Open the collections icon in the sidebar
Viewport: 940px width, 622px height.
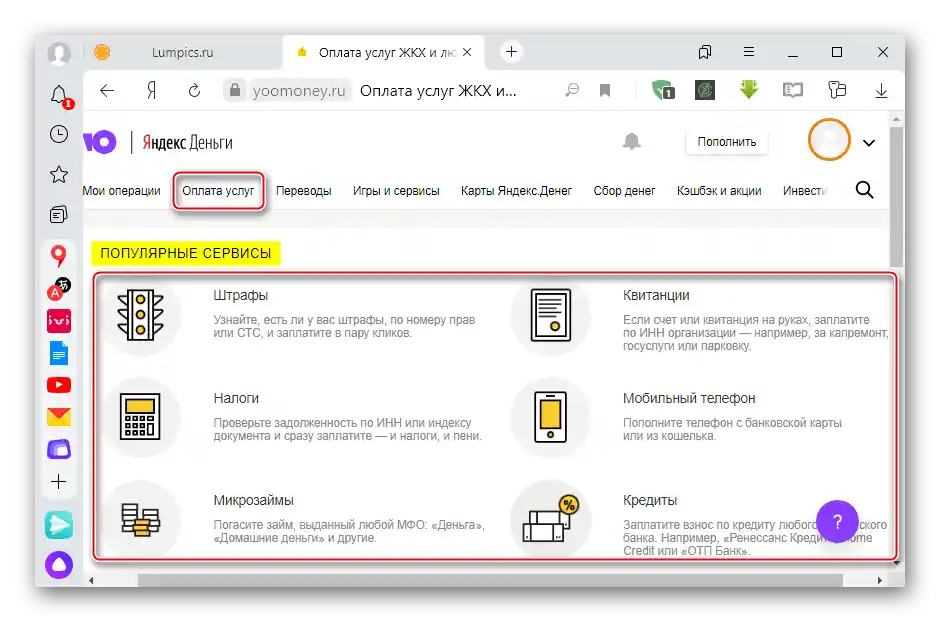coord(59,215)
